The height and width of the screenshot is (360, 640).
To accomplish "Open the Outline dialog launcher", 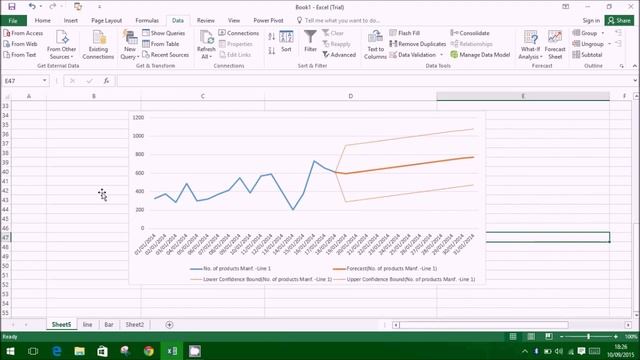I will [x=622, y=66].
